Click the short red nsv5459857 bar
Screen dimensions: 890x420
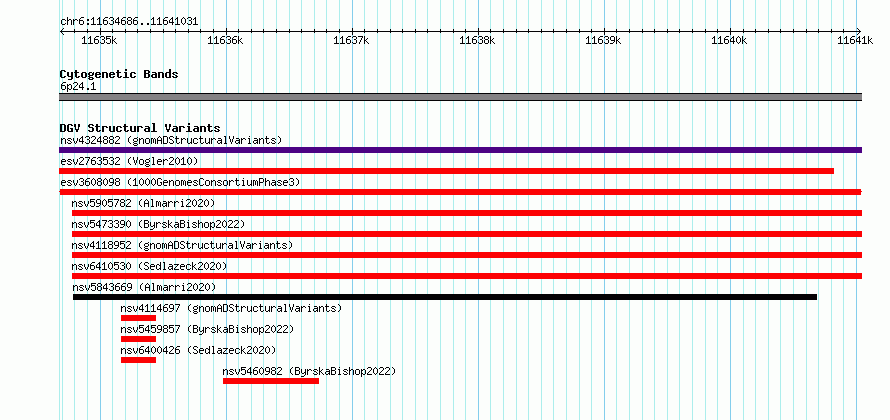(x=138, y=339)
